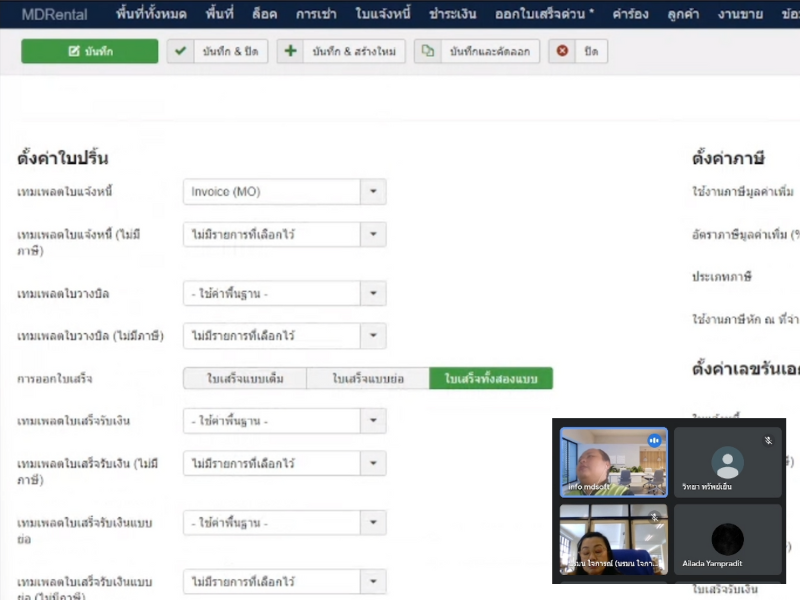
Task: Select the ใบเสร็จแบบเต็ม receipt option
Action: coord(244,379)
